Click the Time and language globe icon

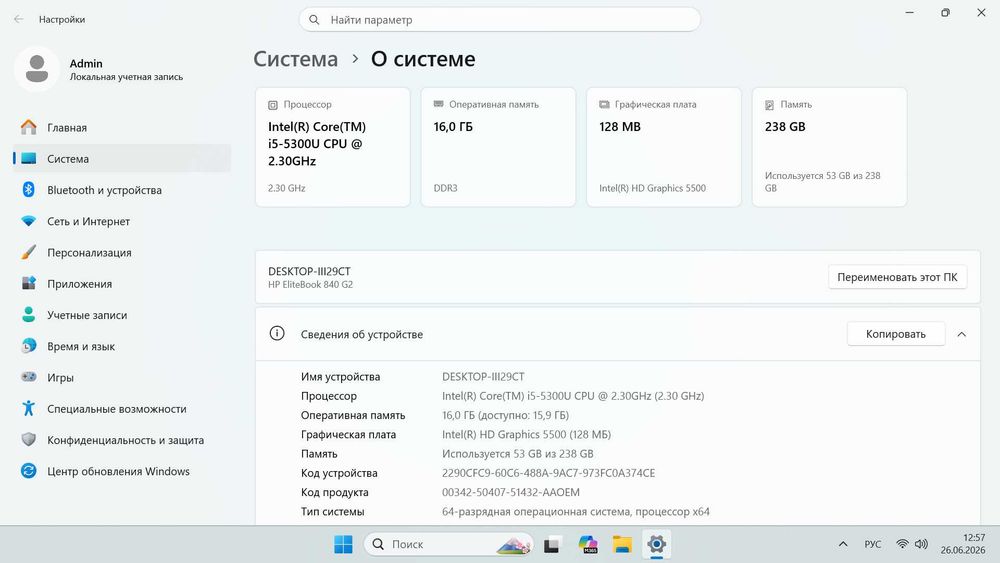[x=29, y=346]
